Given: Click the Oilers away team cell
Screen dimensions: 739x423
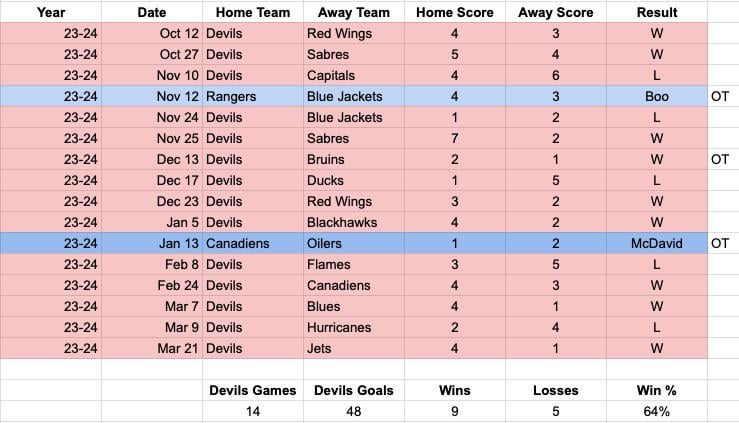Looking at the screenshot, I should [x=353, y=244].
